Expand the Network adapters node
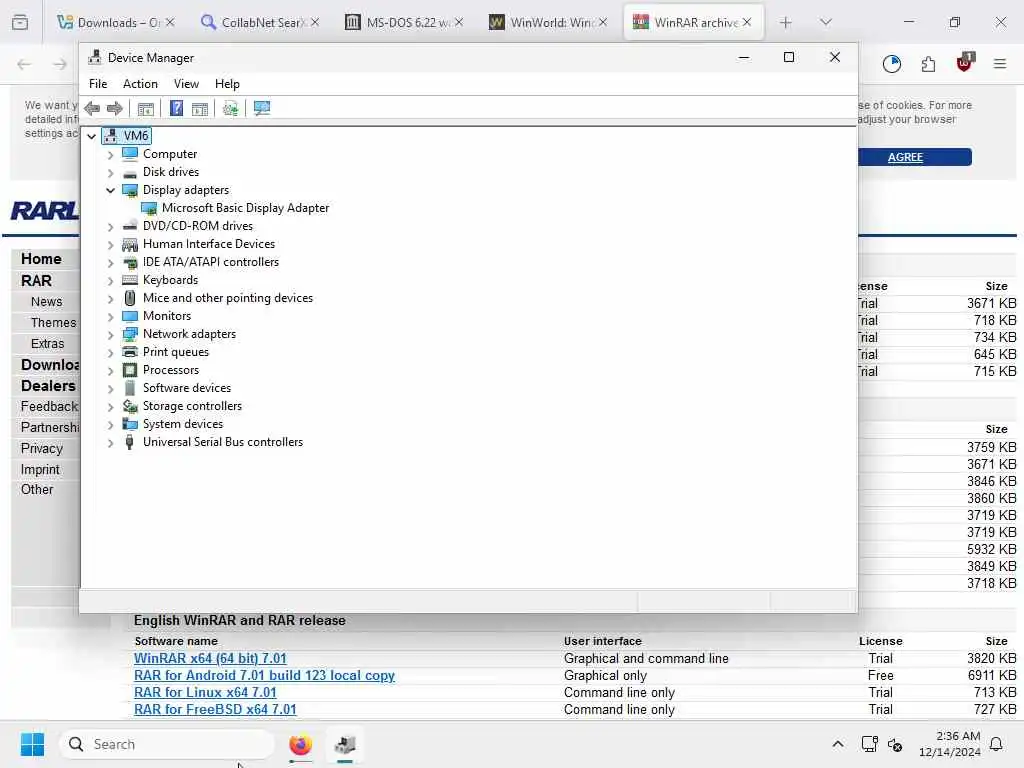 (x=110, y=334)
